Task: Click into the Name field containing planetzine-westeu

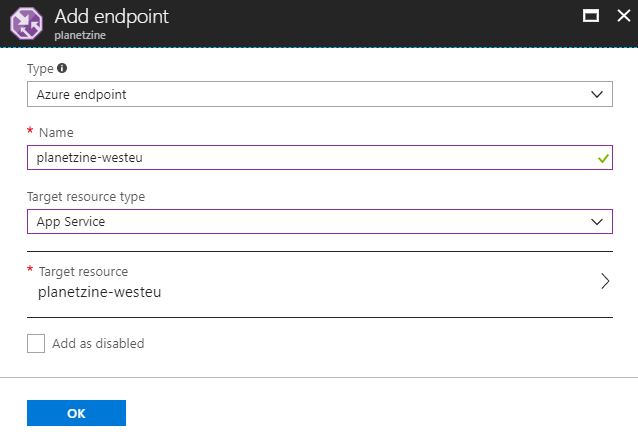Action: click(320, 158)
